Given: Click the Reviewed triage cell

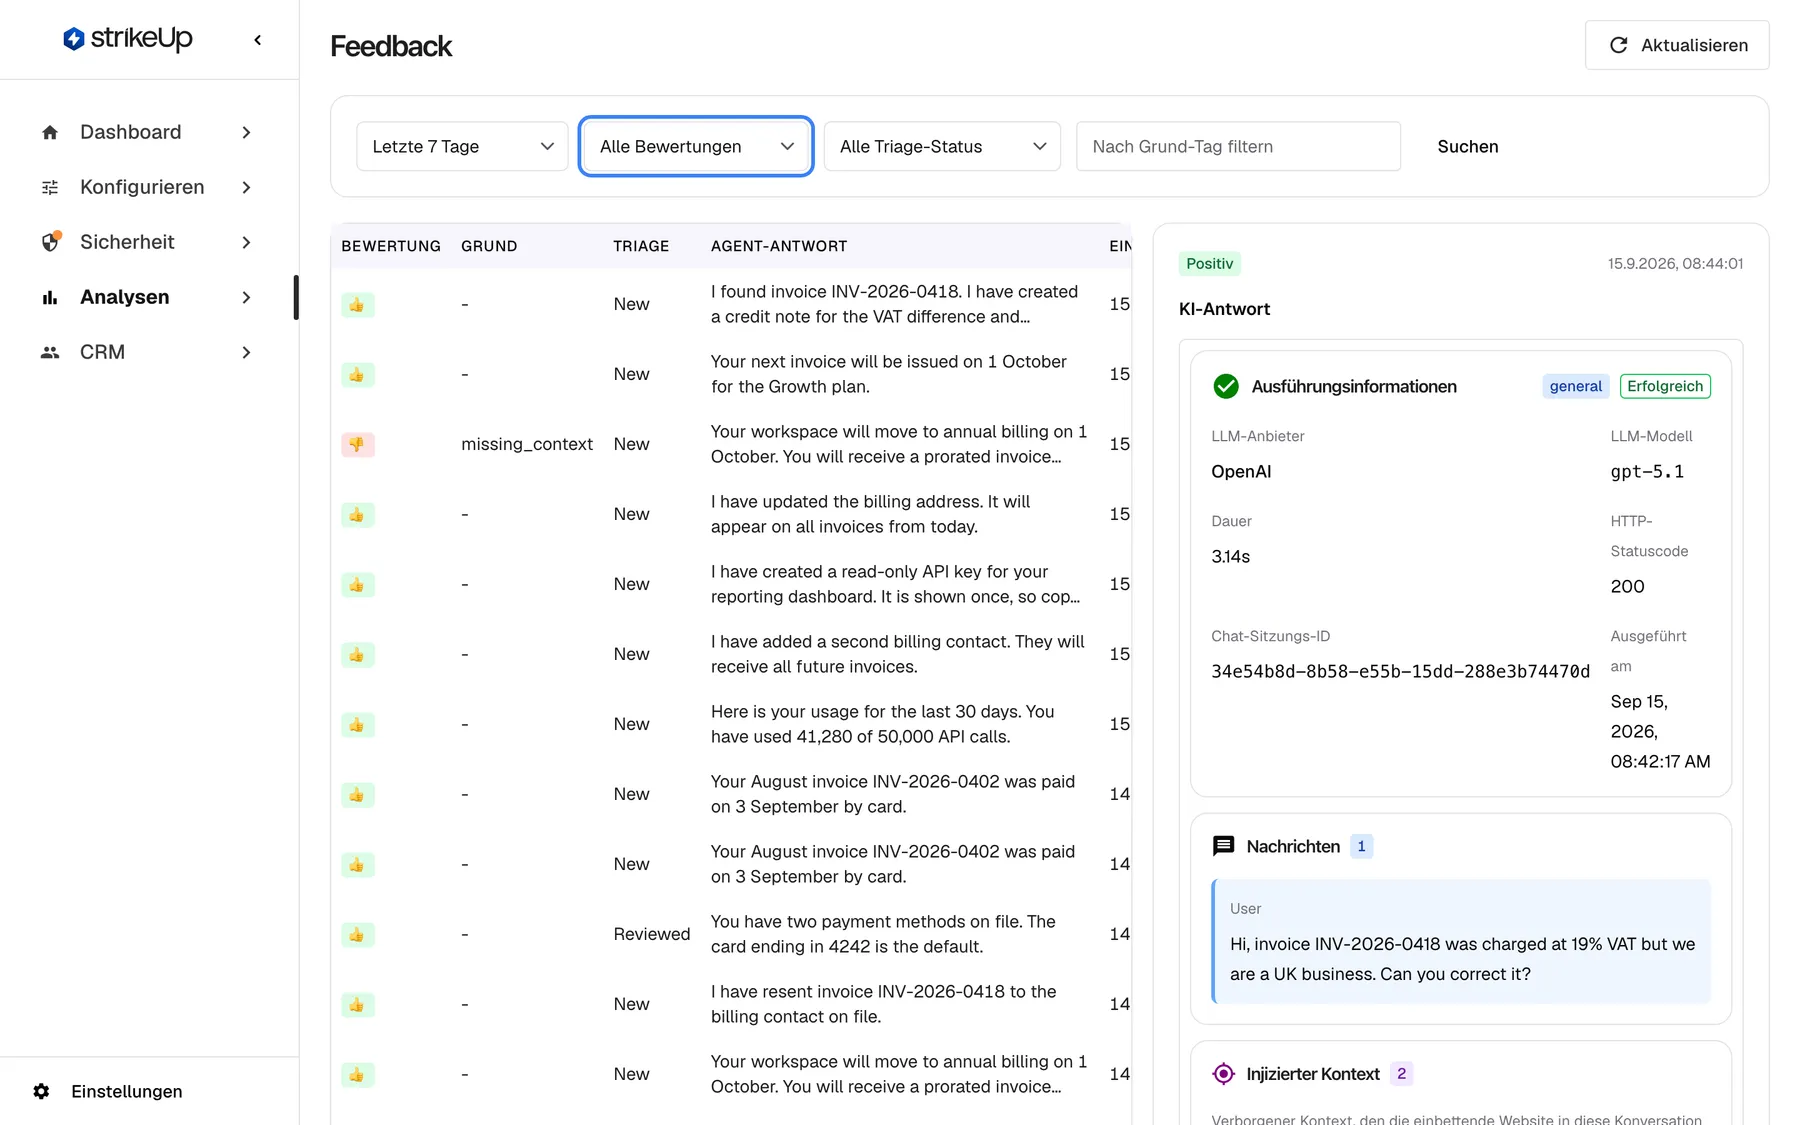Looking at the screenshot, I should [652, 934].
